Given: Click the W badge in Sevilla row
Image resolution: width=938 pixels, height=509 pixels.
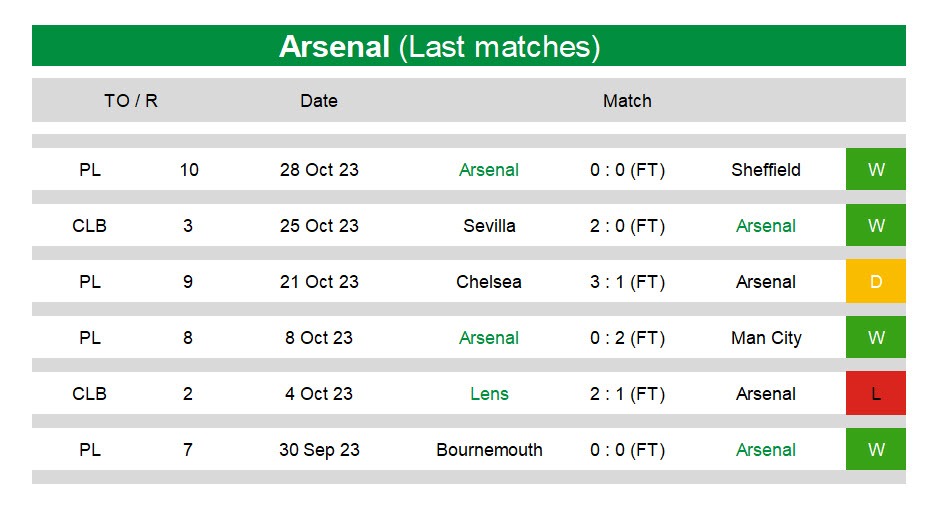Looking at the screenshot, I should tap(875, 226).
